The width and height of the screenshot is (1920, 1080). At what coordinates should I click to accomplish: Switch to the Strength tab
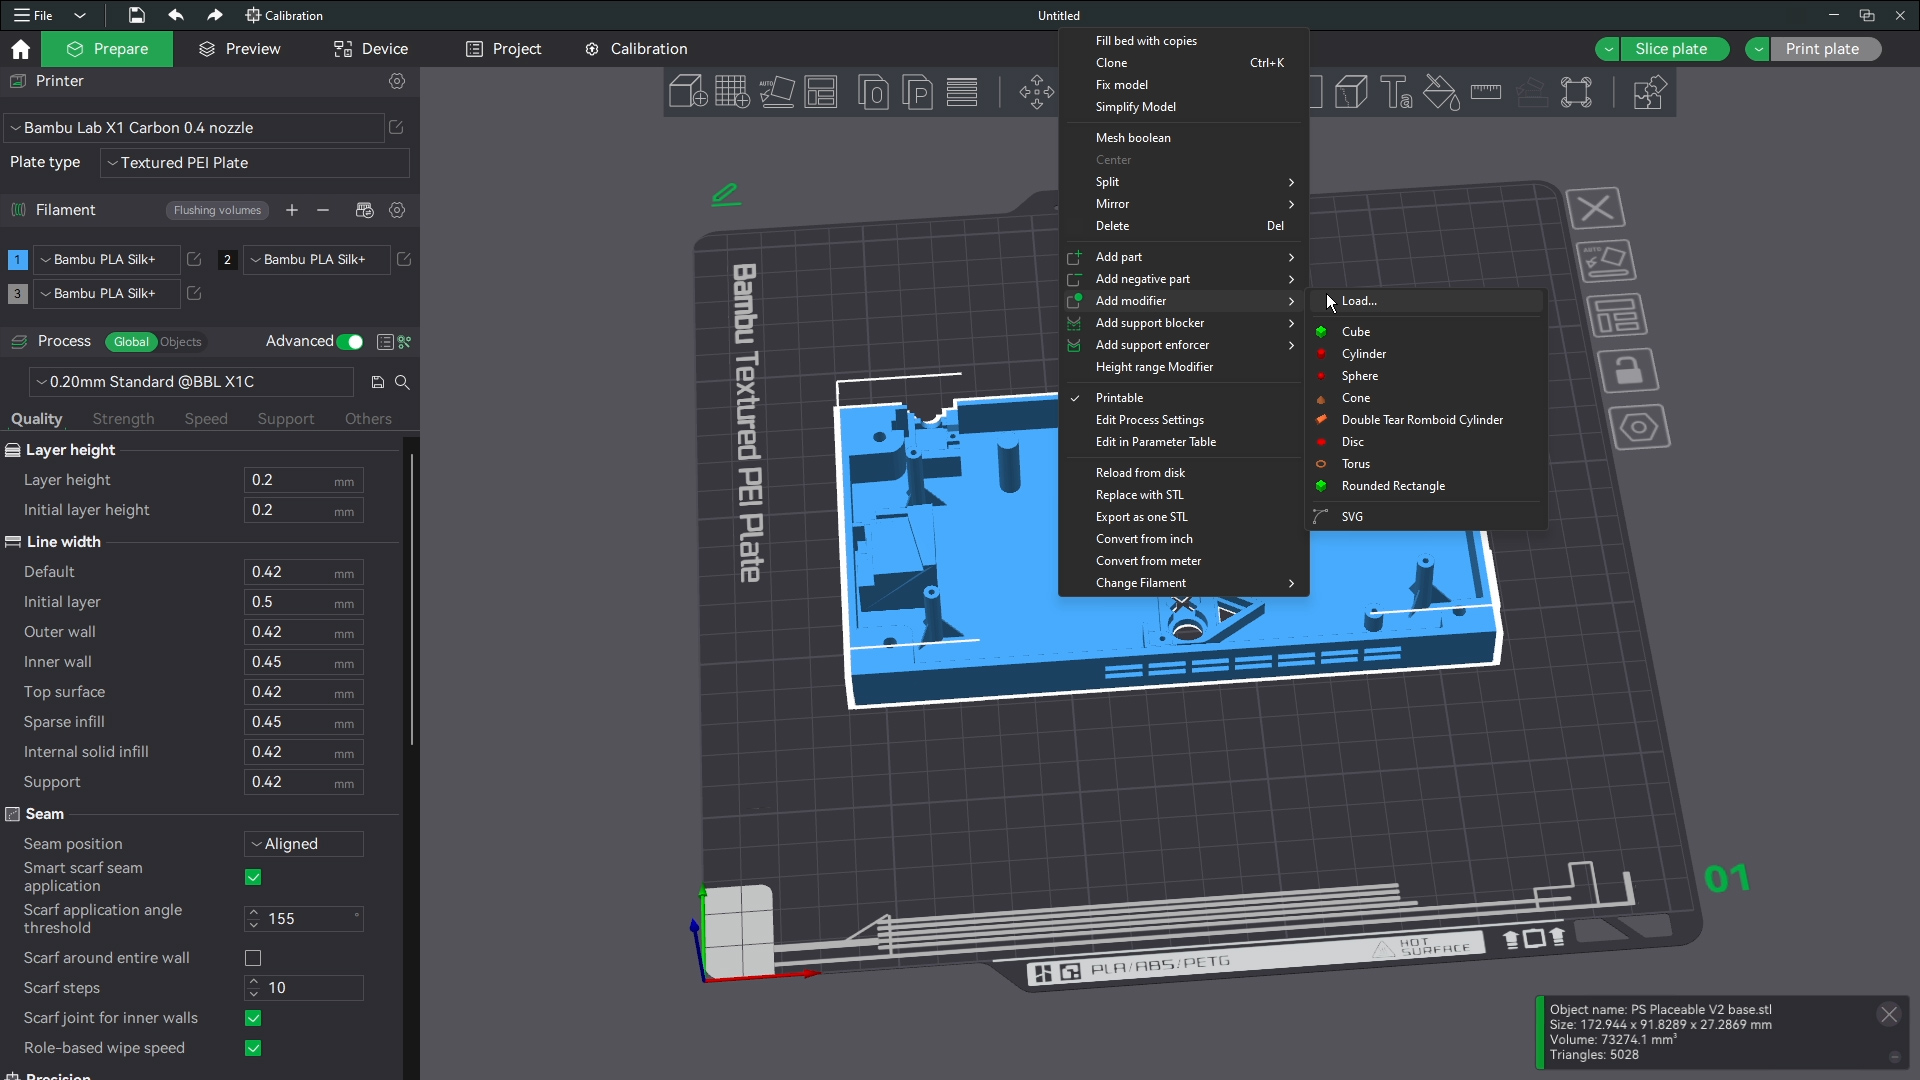tap(123, 419)
